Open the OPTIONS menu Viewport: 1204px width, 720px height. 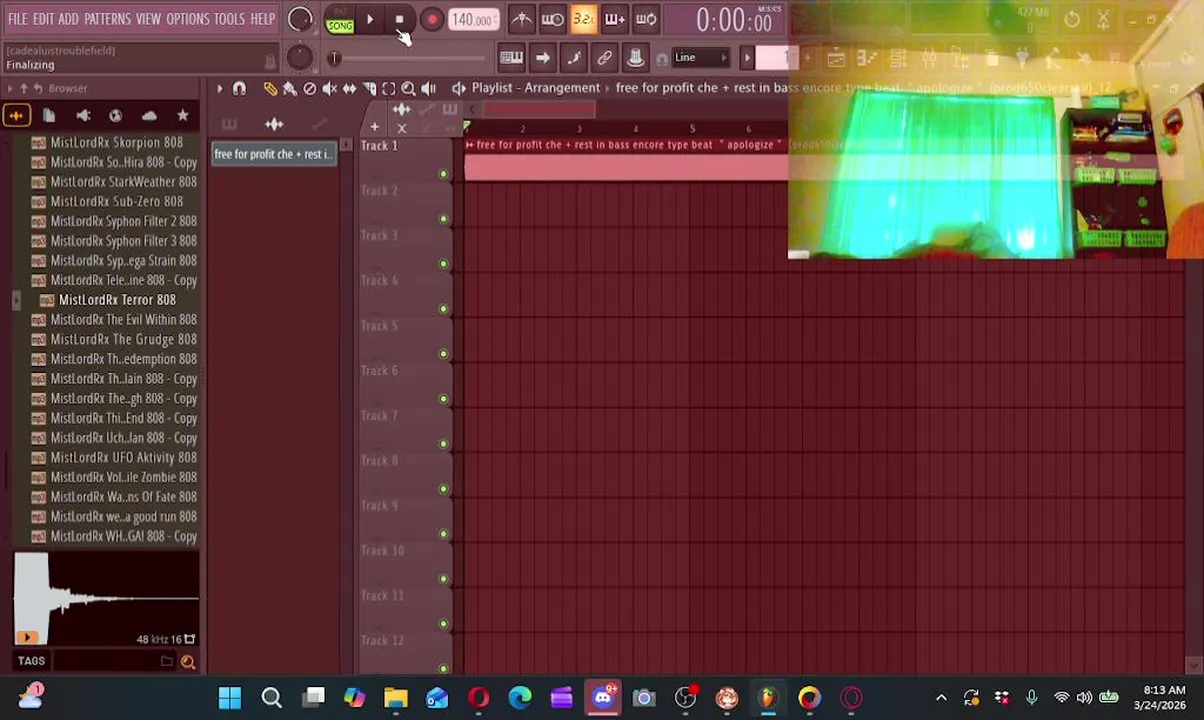point(187,19)
